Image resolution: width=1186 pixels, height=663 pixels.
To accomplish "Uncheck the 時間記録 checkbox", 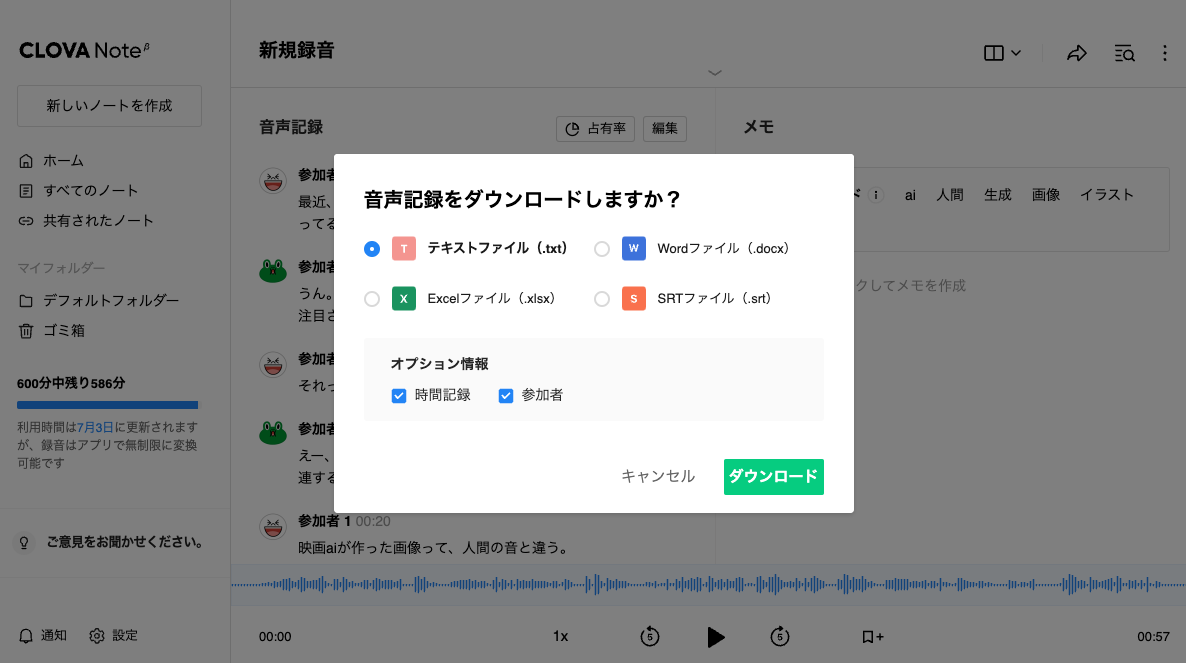I will point(399,396).
